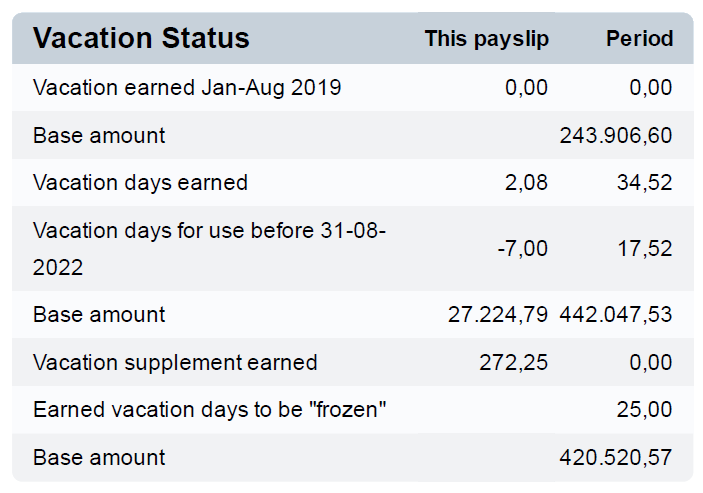Click the 442.047,53 period base amount
The width and height of the screenshot is (703, 493).
coord(615,315)
